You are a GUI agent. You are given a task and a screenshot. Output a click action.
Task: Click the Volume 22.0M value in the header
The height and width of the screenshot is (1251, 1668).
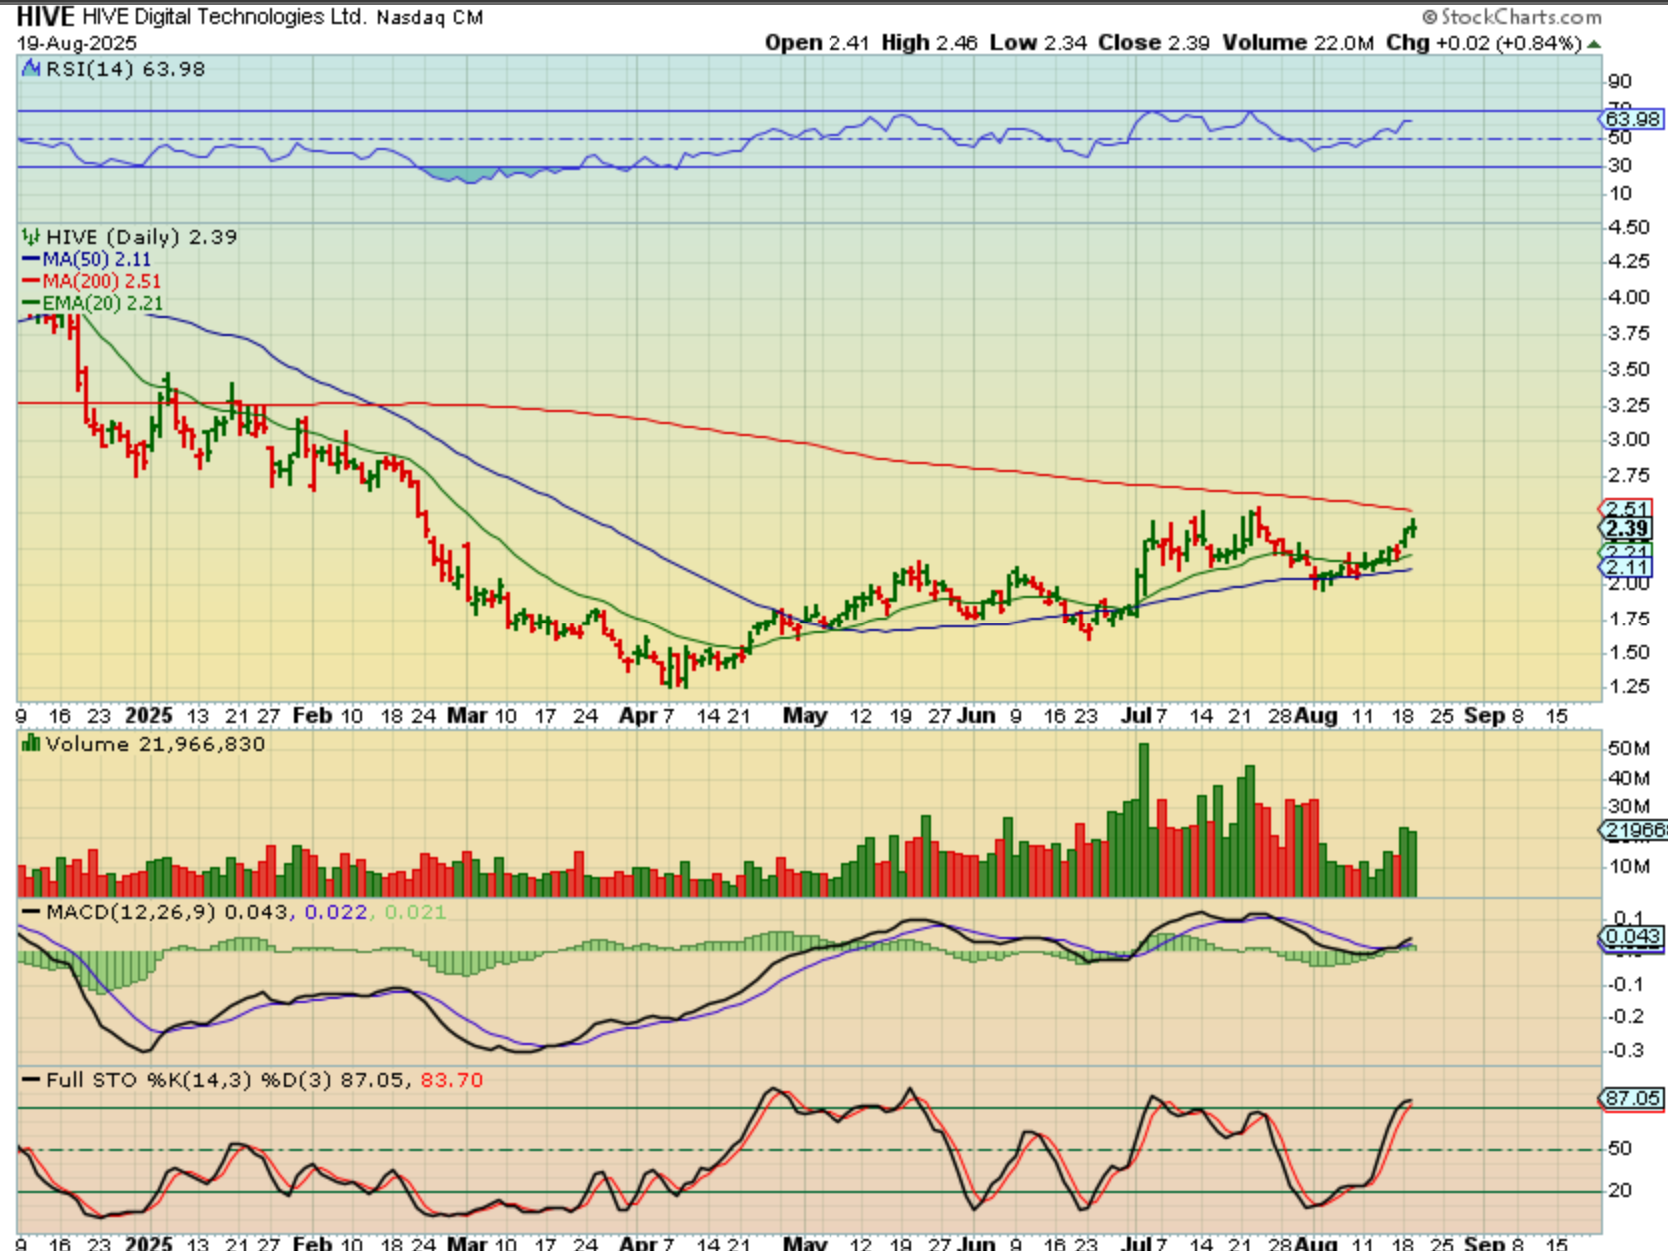coord(1297,43)
